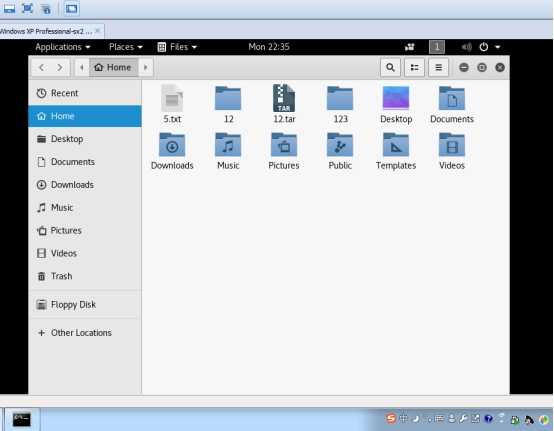
Task: Click the Mon 22:35 clock
Action: click(269, 47)
